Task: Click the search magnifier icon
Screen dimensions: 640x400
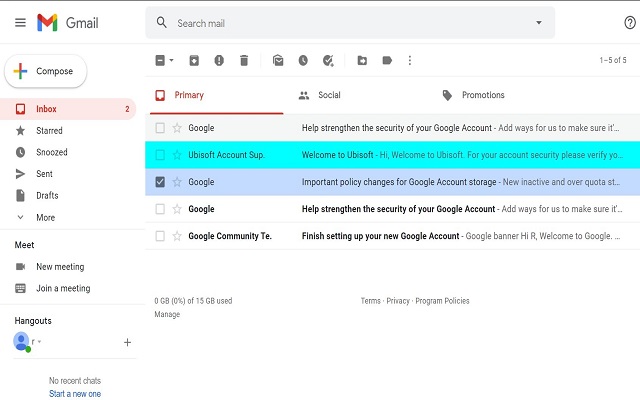Action: pyautogui.click(x=162, y=22)
